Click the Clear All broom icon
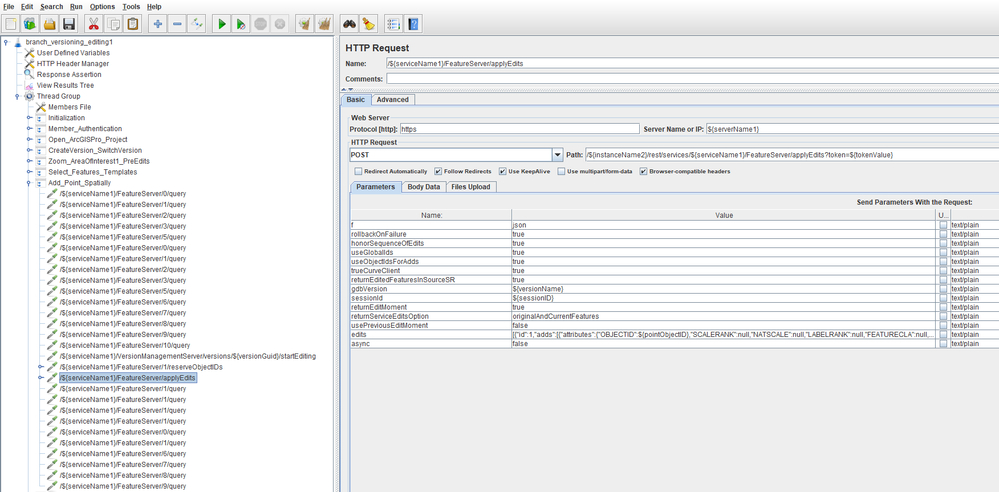 tap(324, 24)
